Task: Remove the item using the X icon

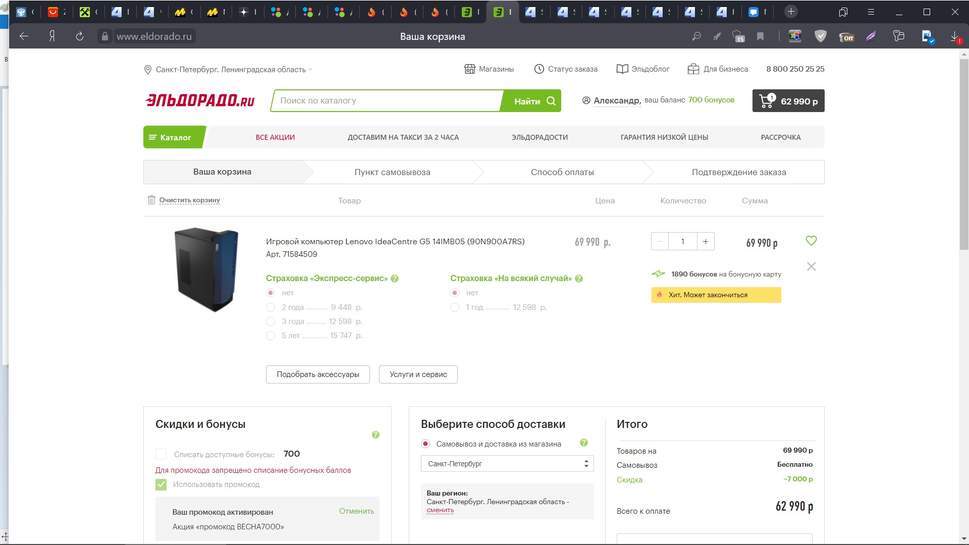Action: (x=811, y=267)
